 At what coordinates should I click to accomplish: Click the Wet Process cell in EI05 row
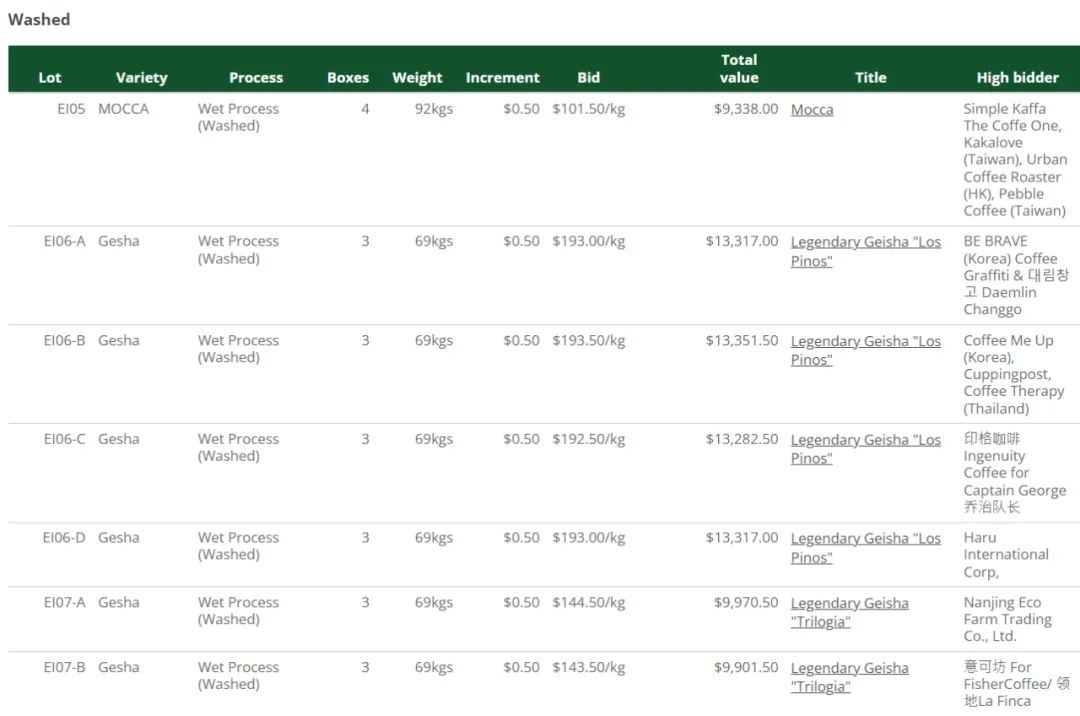pos(238,117)
